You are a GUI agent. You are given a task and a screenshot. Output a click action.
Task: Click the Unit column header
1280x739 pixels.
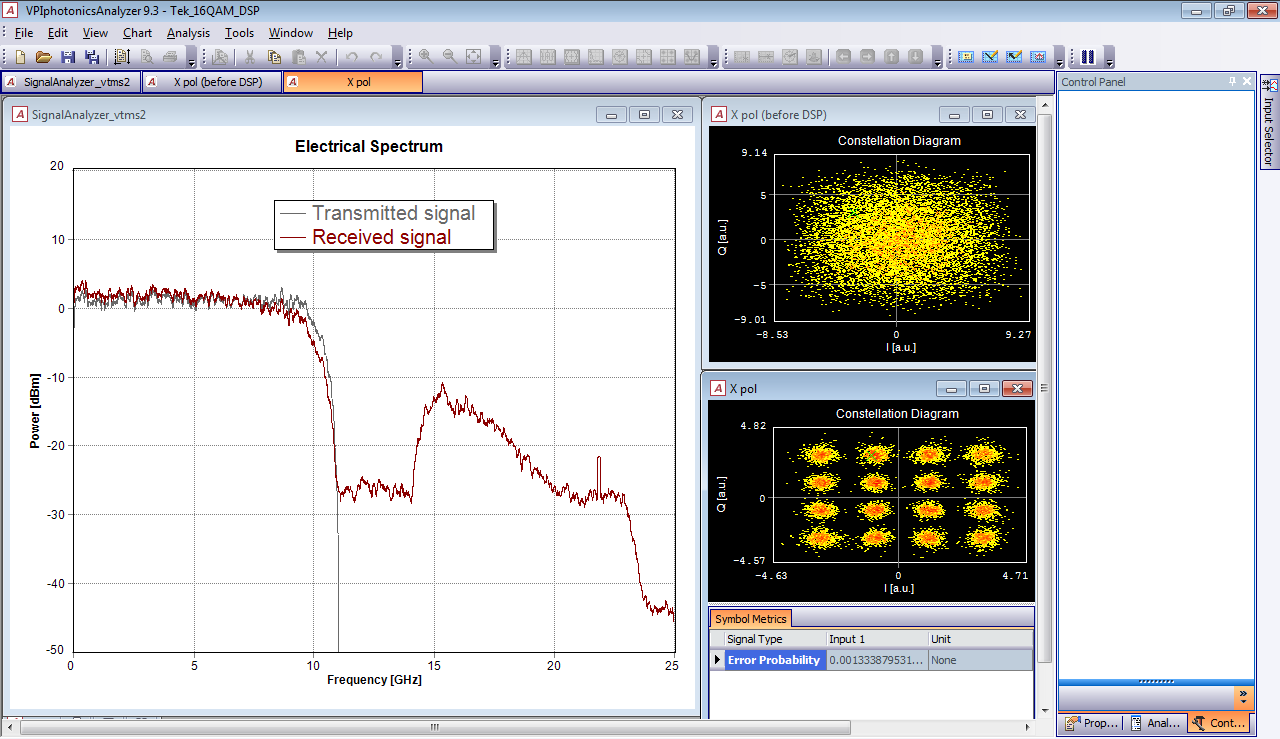[980, 639]
